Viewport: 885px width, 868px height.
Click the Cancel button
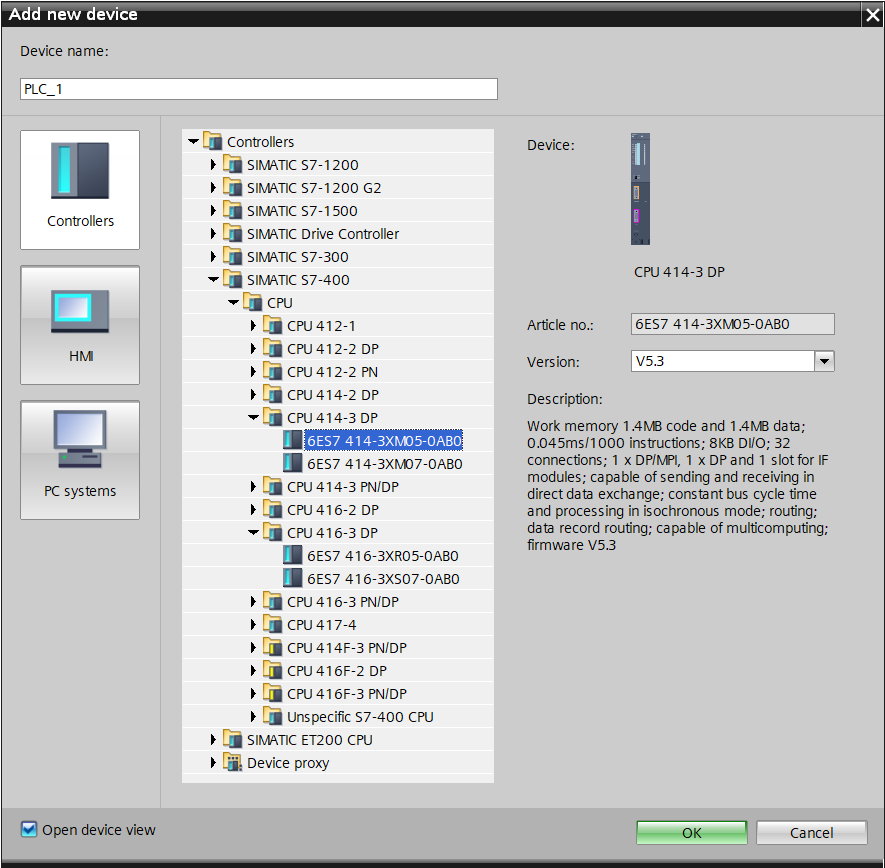point(811,832)
